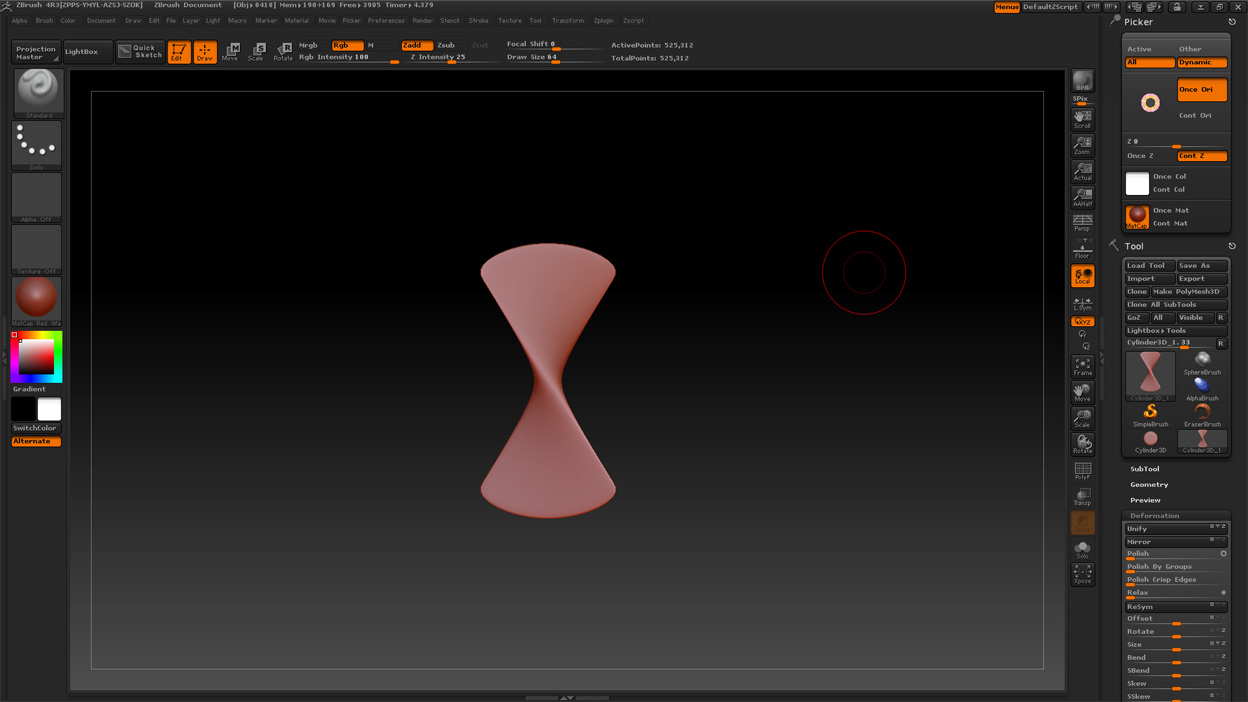Open the Preferences menu

(x=386, y=20)
